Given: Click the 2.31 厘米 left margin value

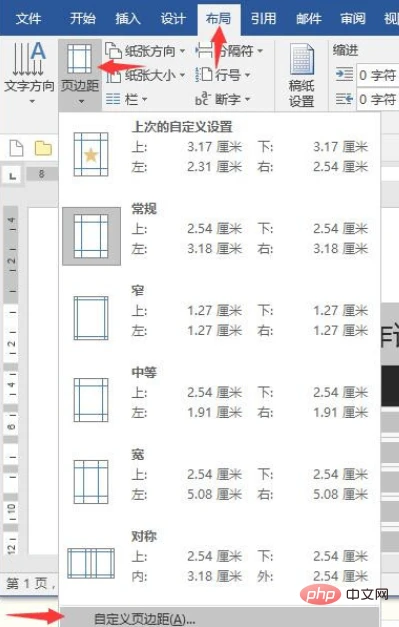Looking at the screenshot, I should click(215, 166).
